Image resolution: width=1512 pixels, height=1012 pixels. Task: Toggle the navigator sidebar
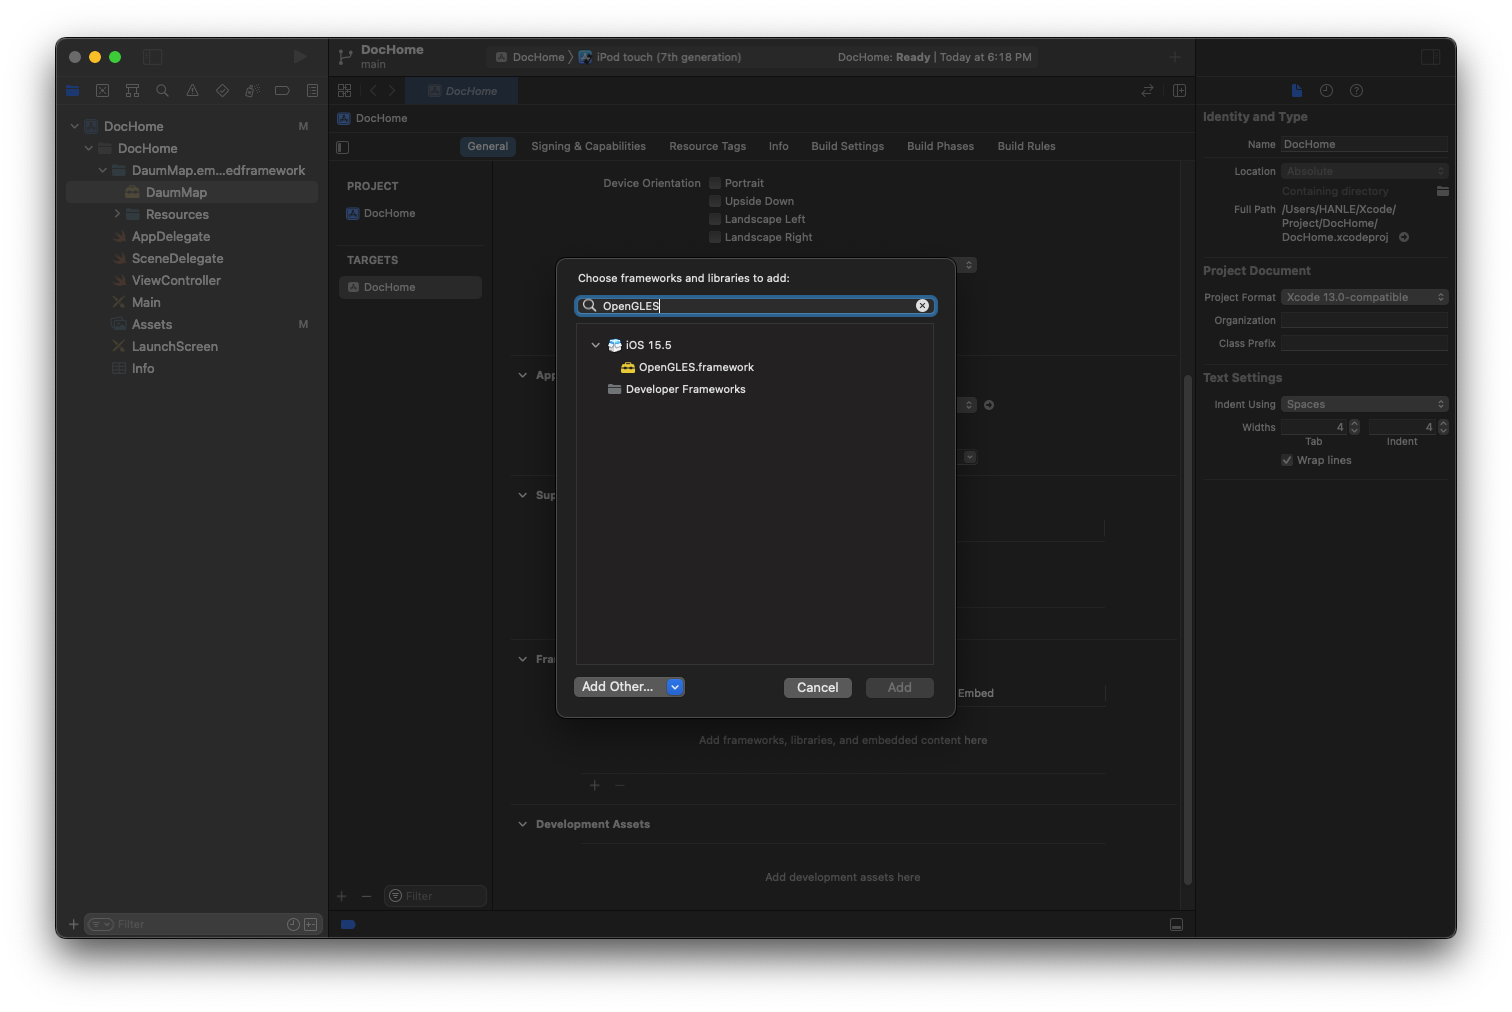click(x=152, y=57)
